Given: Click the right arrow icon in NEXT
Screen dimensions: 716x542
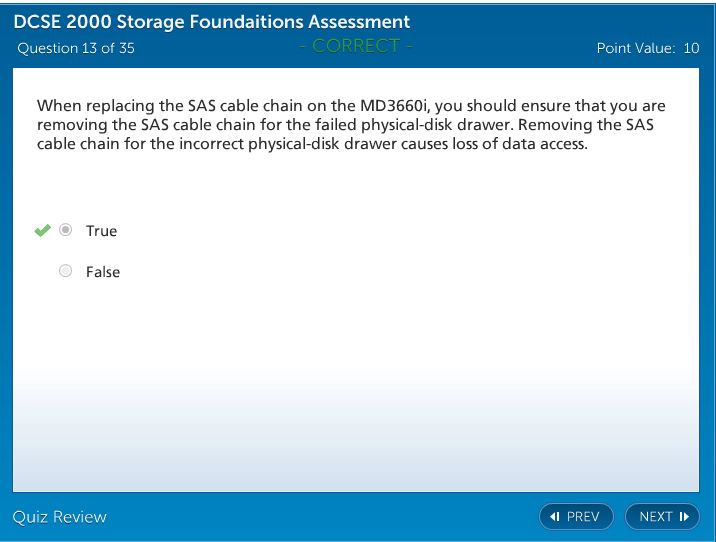Looking at the screenshot, I should pos(684,517).
